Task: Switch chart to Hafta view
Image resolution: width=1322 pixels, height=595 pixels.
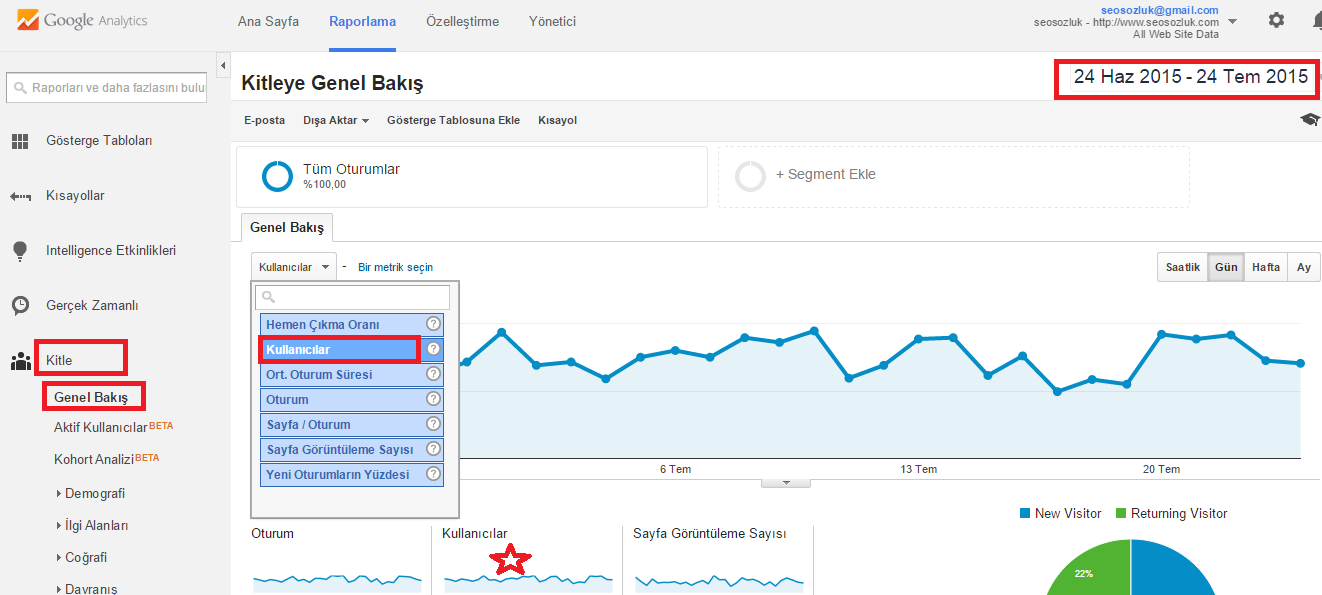Action: click(1266, 267)
